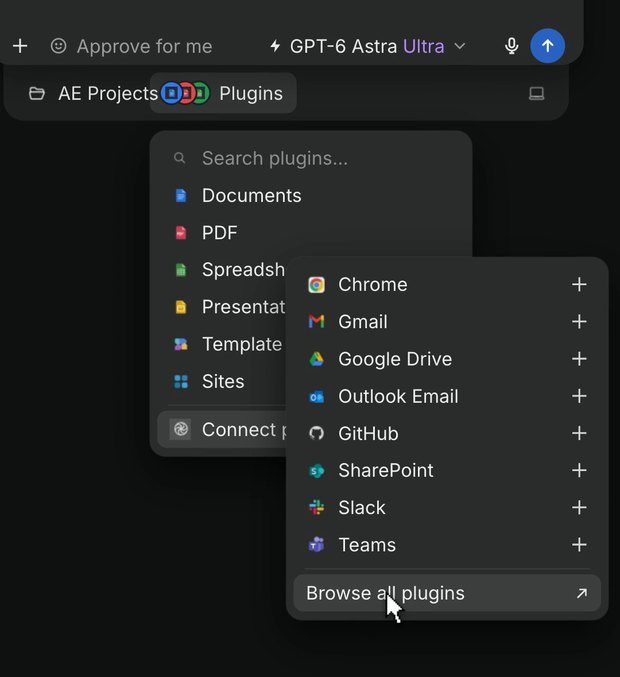Click the Slack logo icon
This screenshot has width=620, height=677.
pos(316,507)
